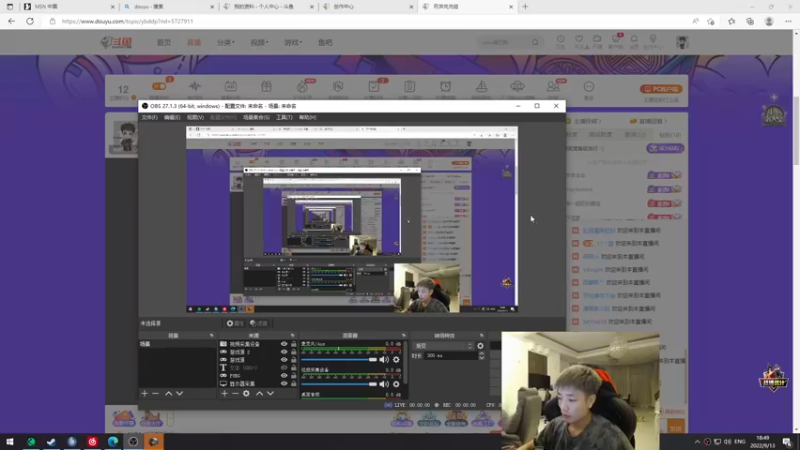The image size is (800, 450).
Task: Undock the OBS sources panel via header icon
Action: [292, 336]
